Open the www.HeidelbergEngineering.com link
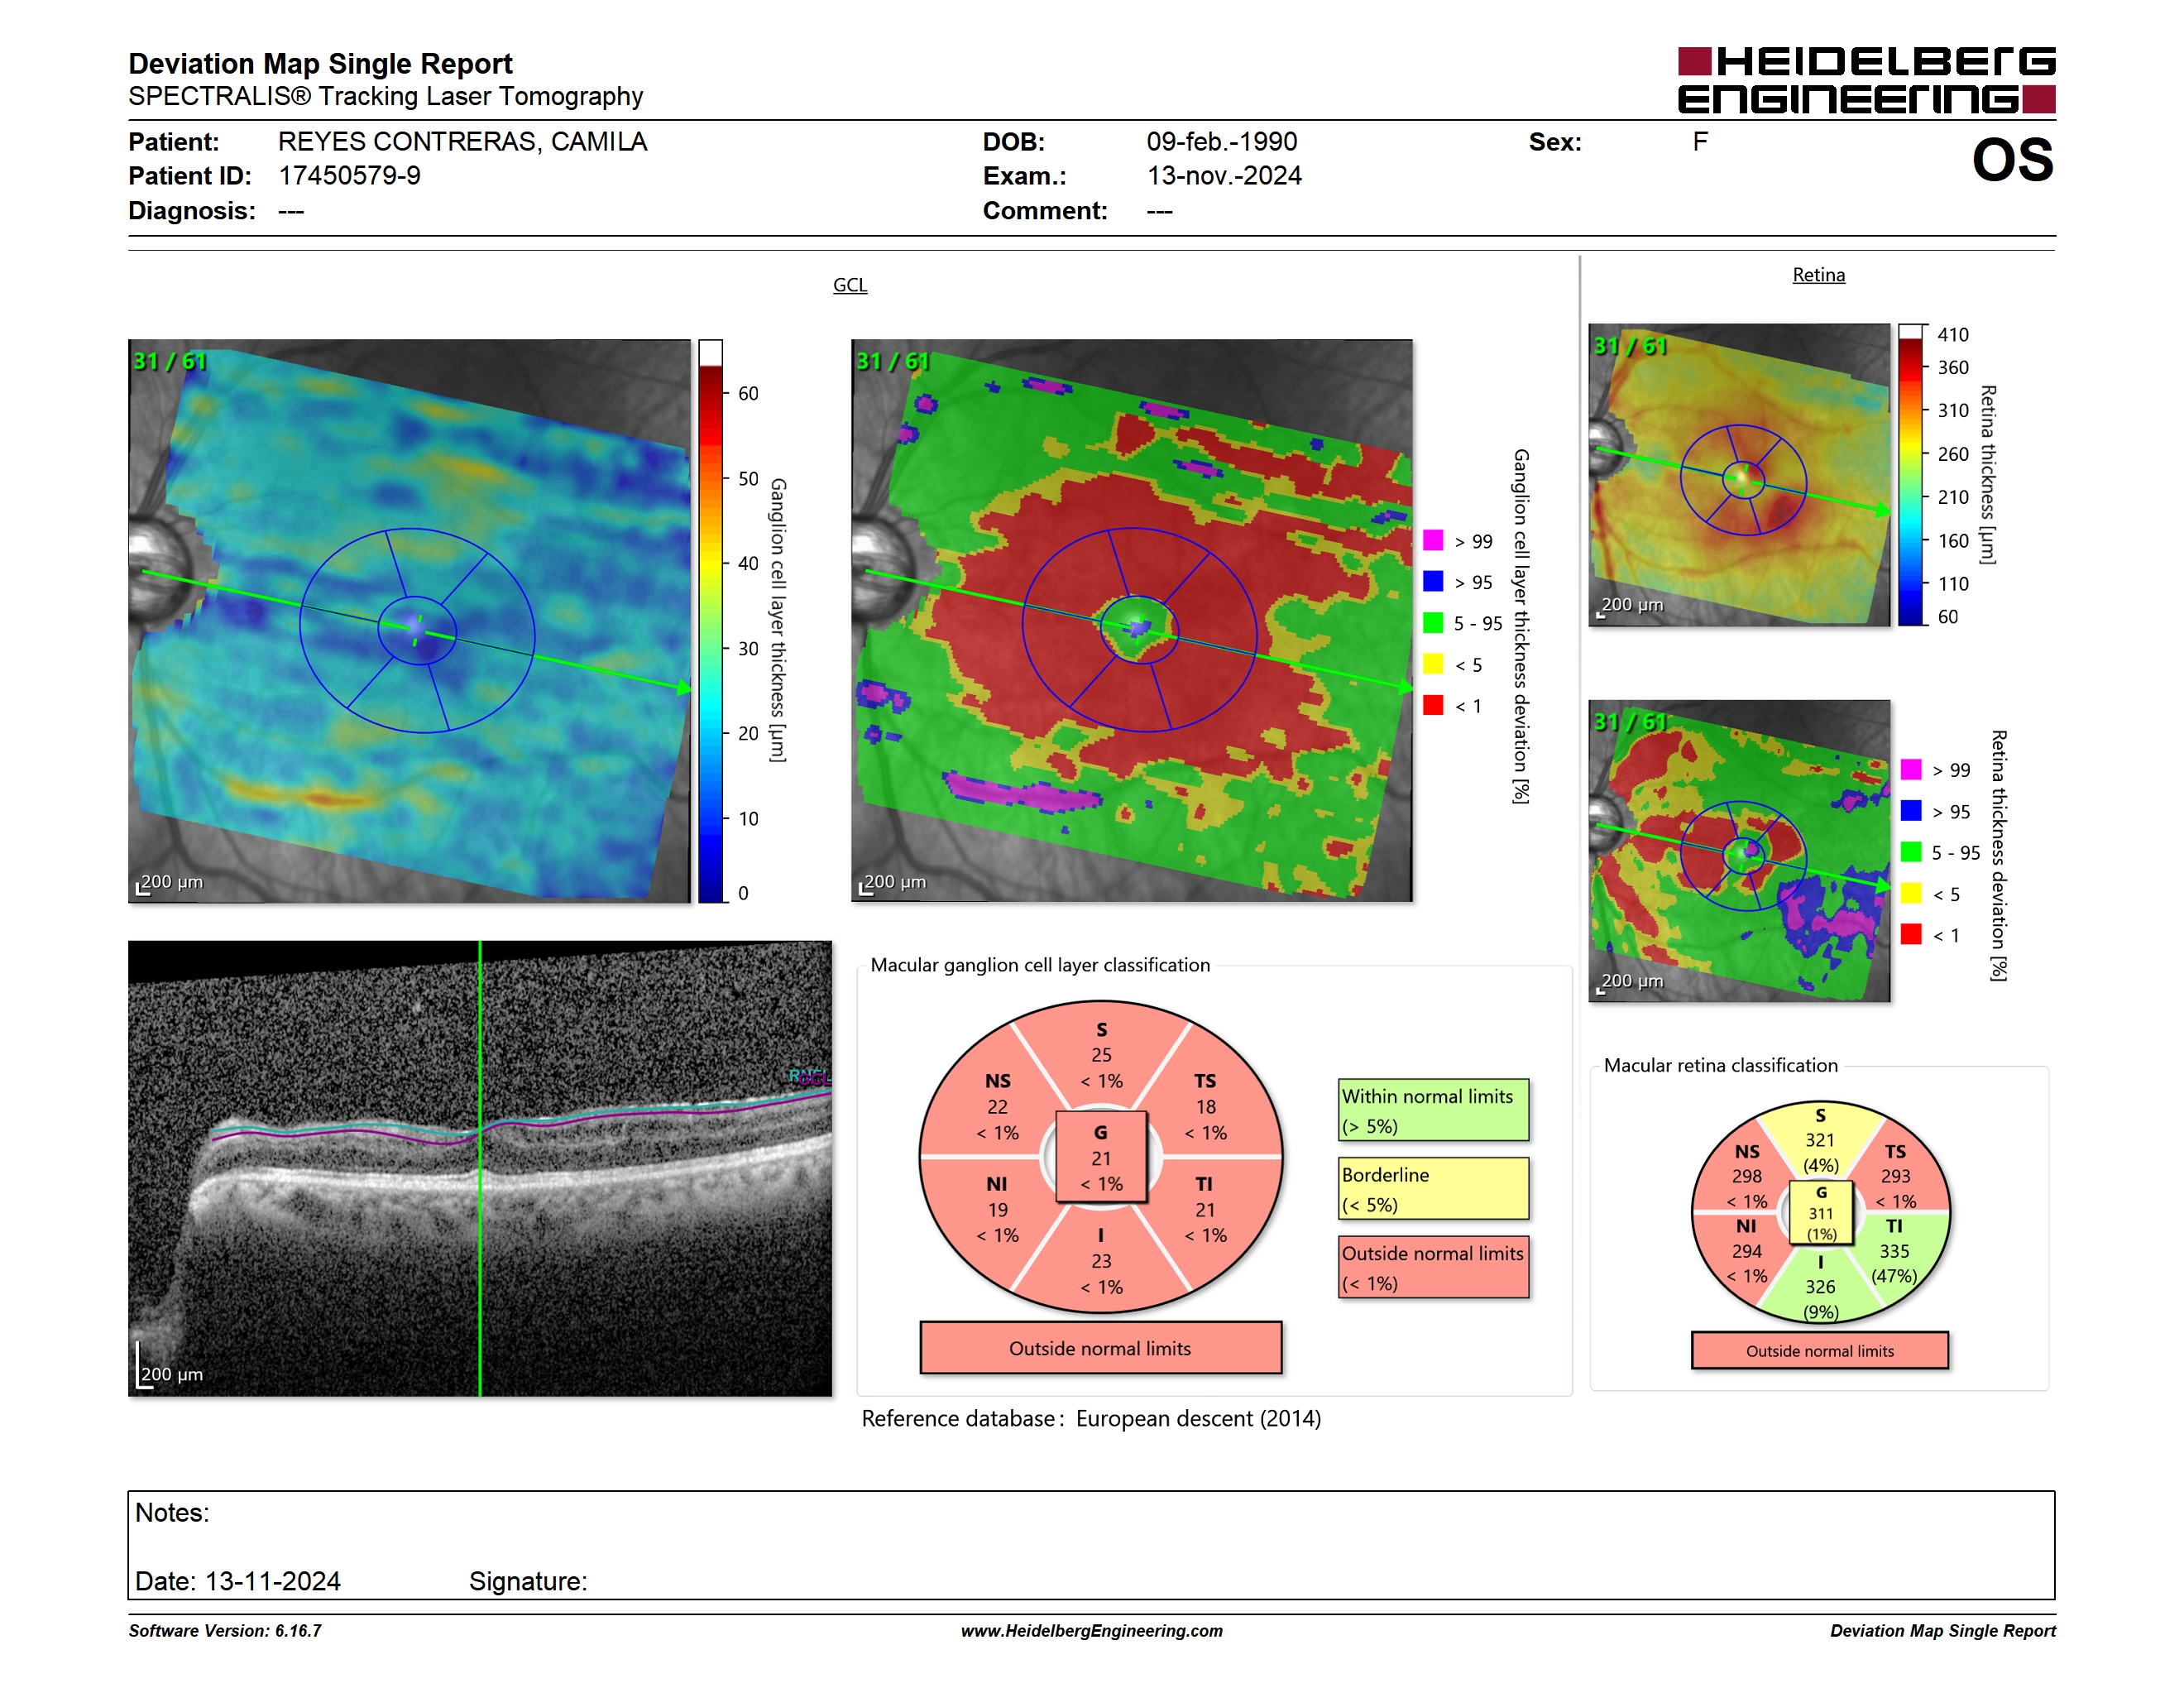 [x=1092, y=1631]
